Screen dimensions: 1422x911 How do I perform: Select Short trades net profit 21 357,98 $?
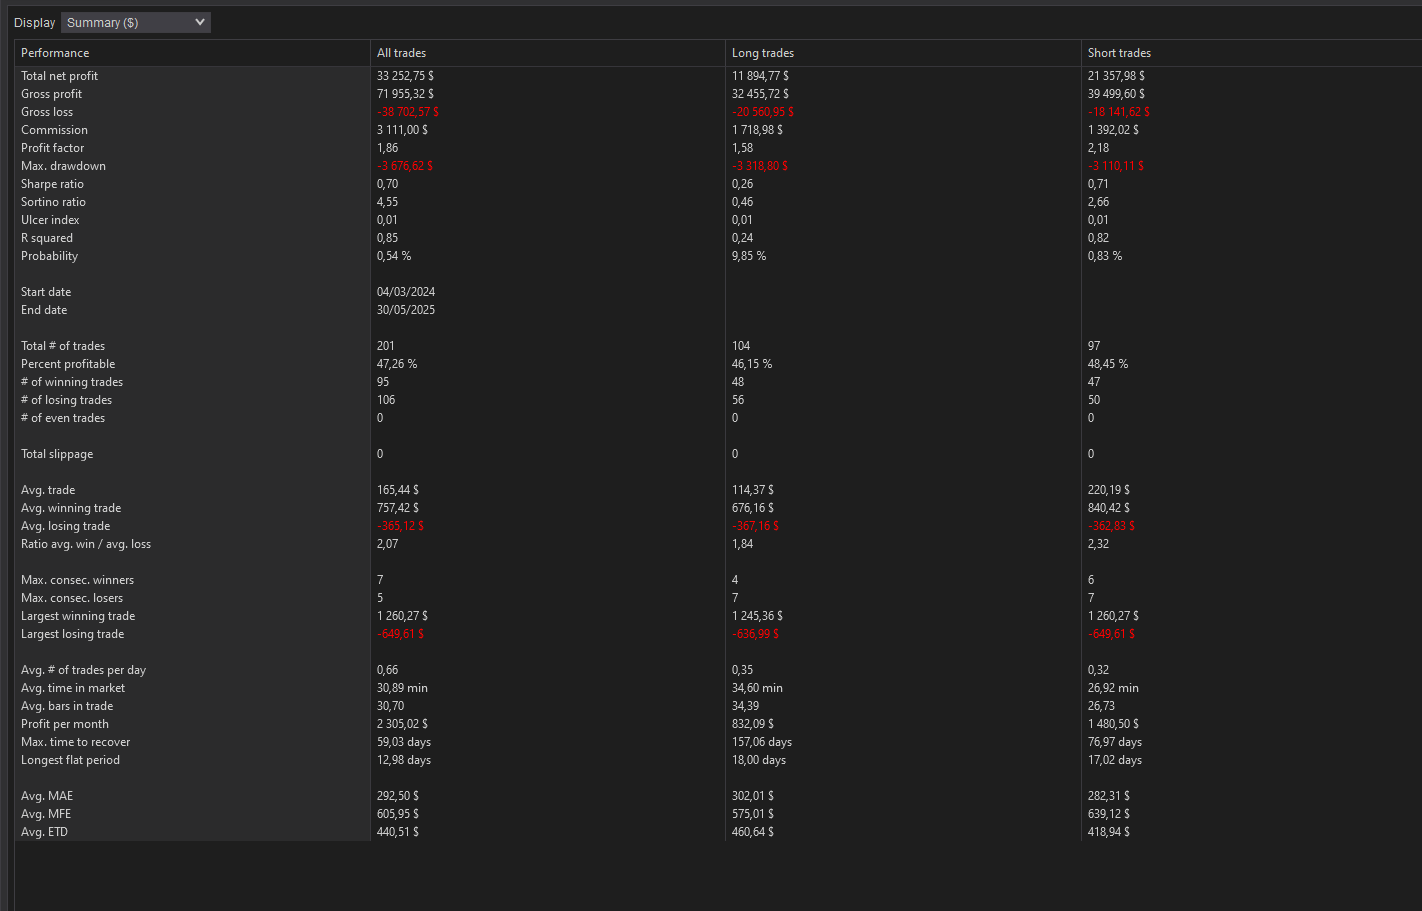point(1116,76)
